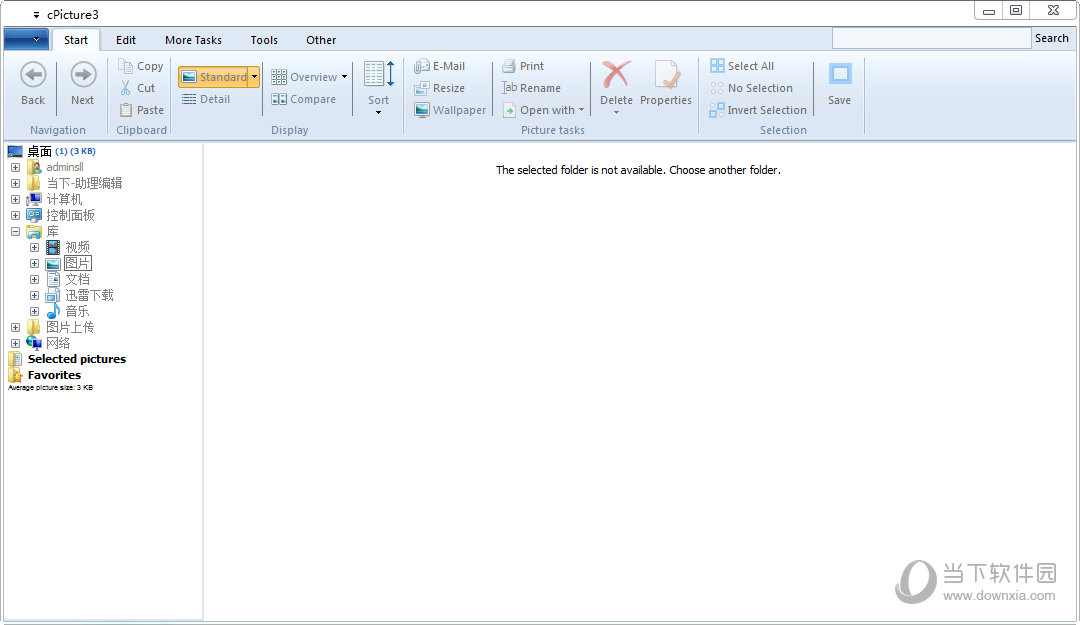1080x625 pixels.
Task: Click the Search button
Action: point(1051,38)
